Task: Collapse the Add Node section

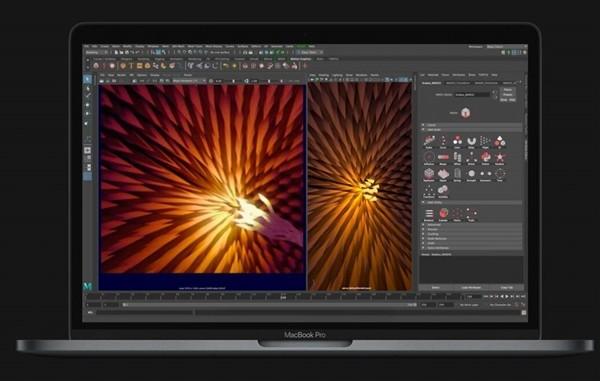Action: 472,130
